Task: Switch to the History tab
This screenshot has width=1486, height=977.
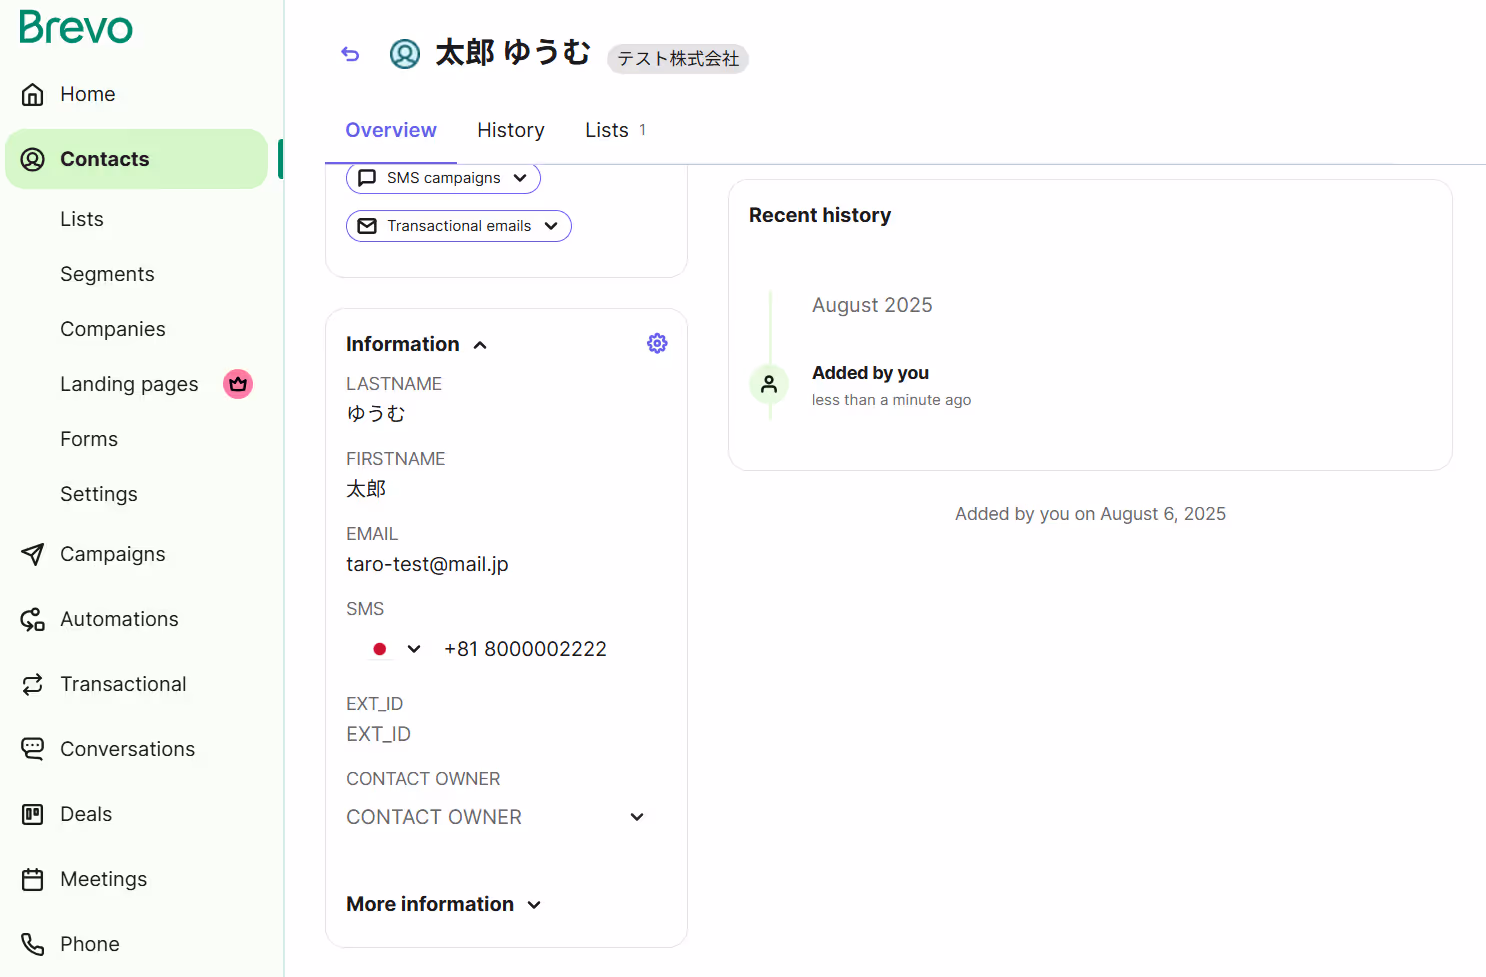Action: [x=511, y=130]
